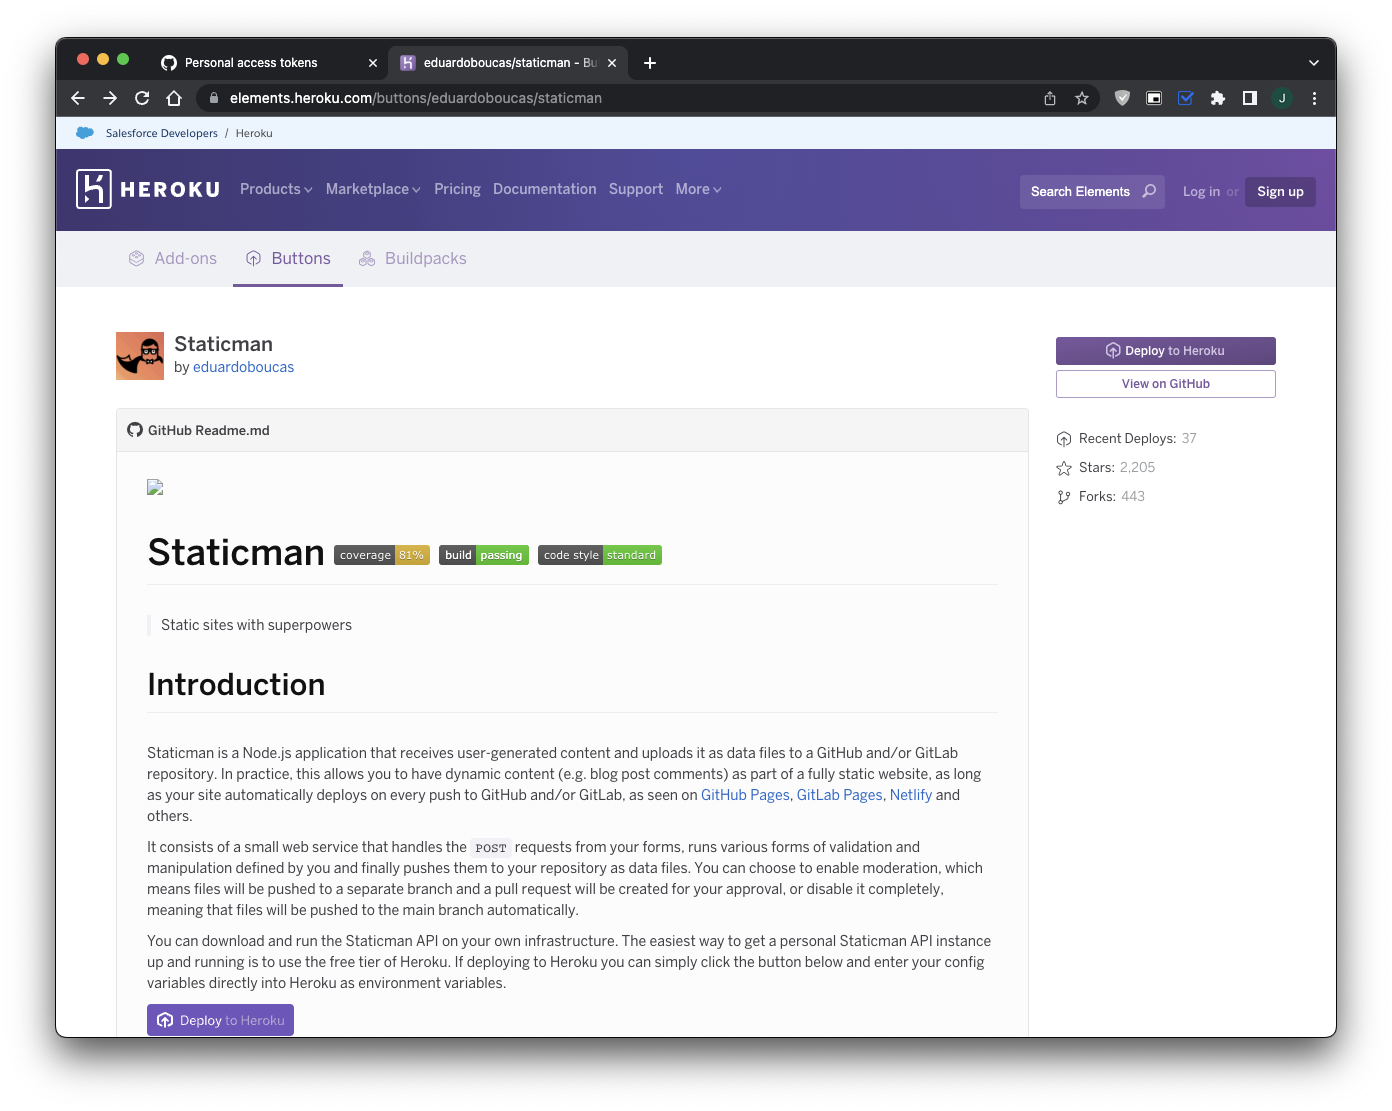The width and height of the screenshot is (1392, 1111).
Task: Expand the More menu
Action: tap(698, 189)
